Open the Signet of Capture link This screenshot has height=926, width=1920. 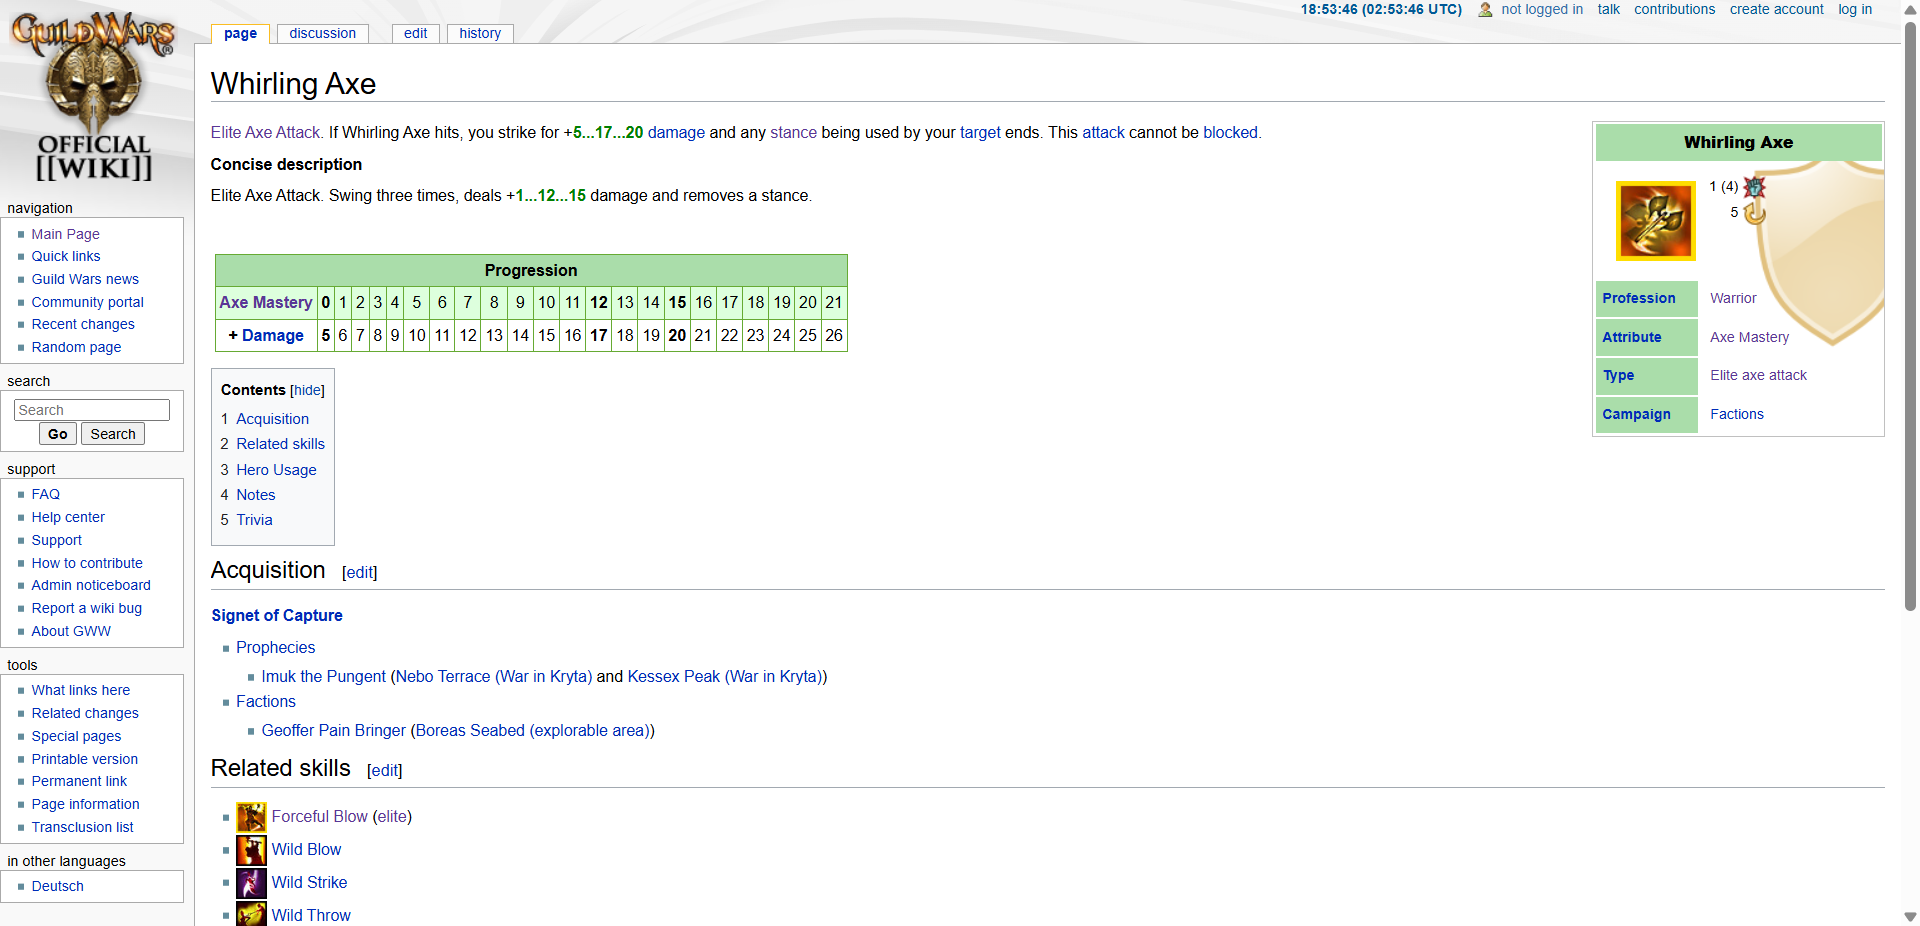pyautogui.click(x=277, y=616)
